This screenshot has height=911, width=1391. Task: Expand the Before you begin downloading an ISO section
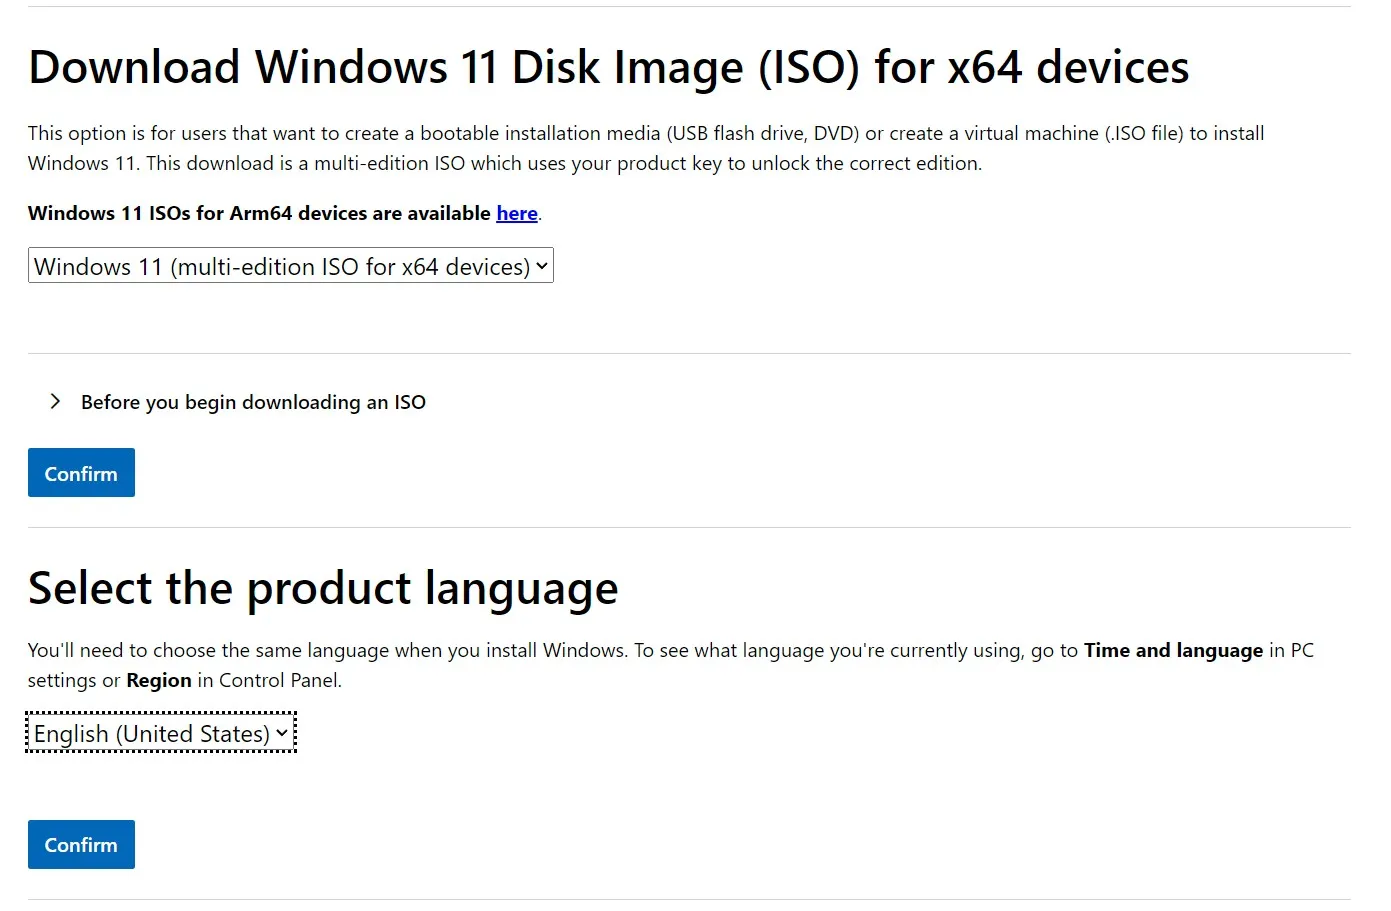(x=253, y=402)
